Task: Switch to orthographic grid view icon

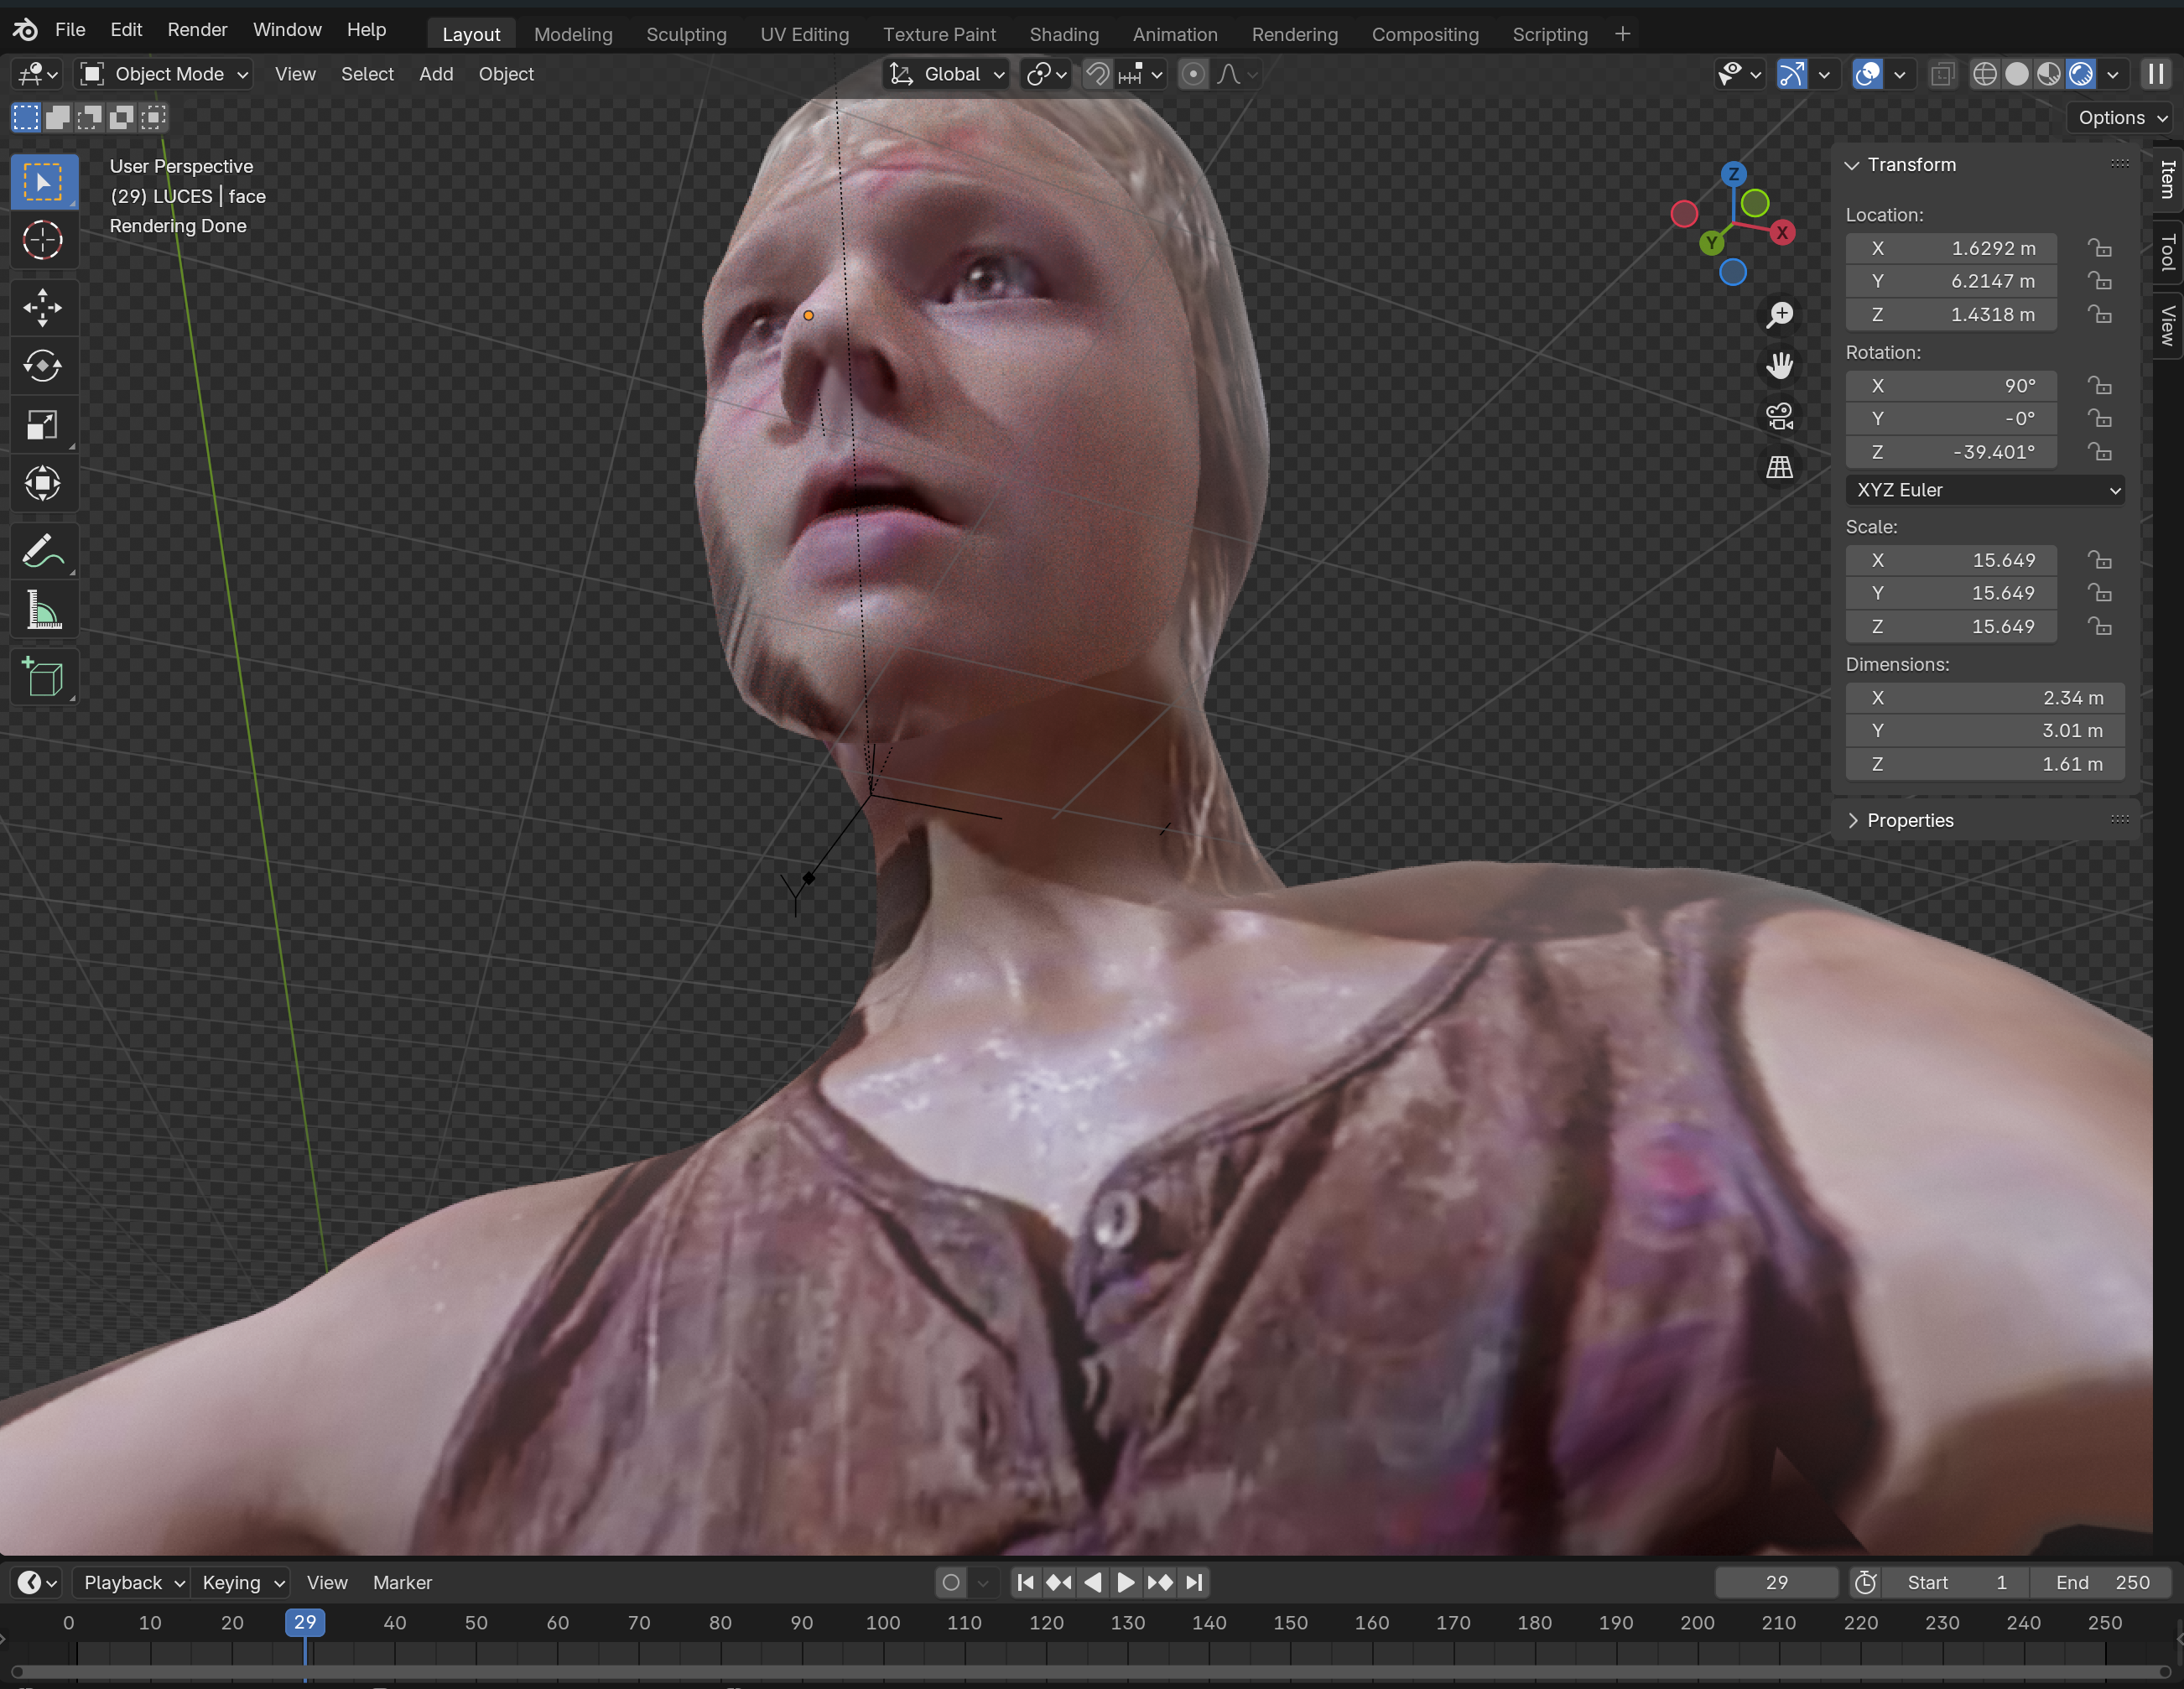Action: (1779, 467)
